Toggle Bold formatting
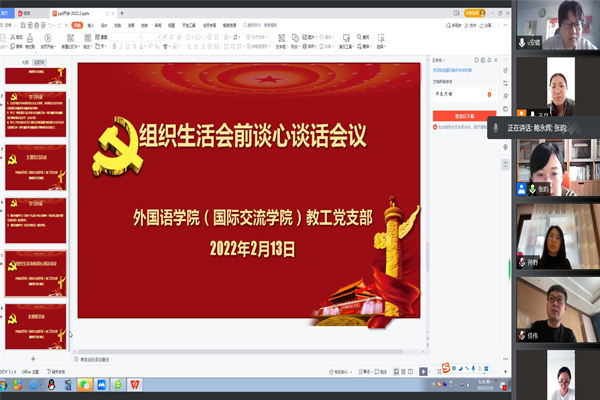Viewport: 600px width, 400px height. coord(114,46)
